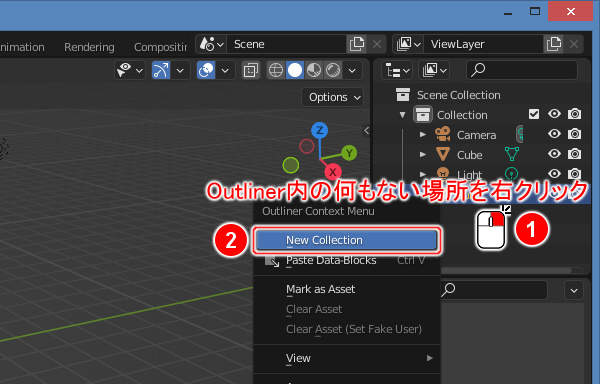
Task: Open gizmo settings dropdown arrow
Action: 180,70
